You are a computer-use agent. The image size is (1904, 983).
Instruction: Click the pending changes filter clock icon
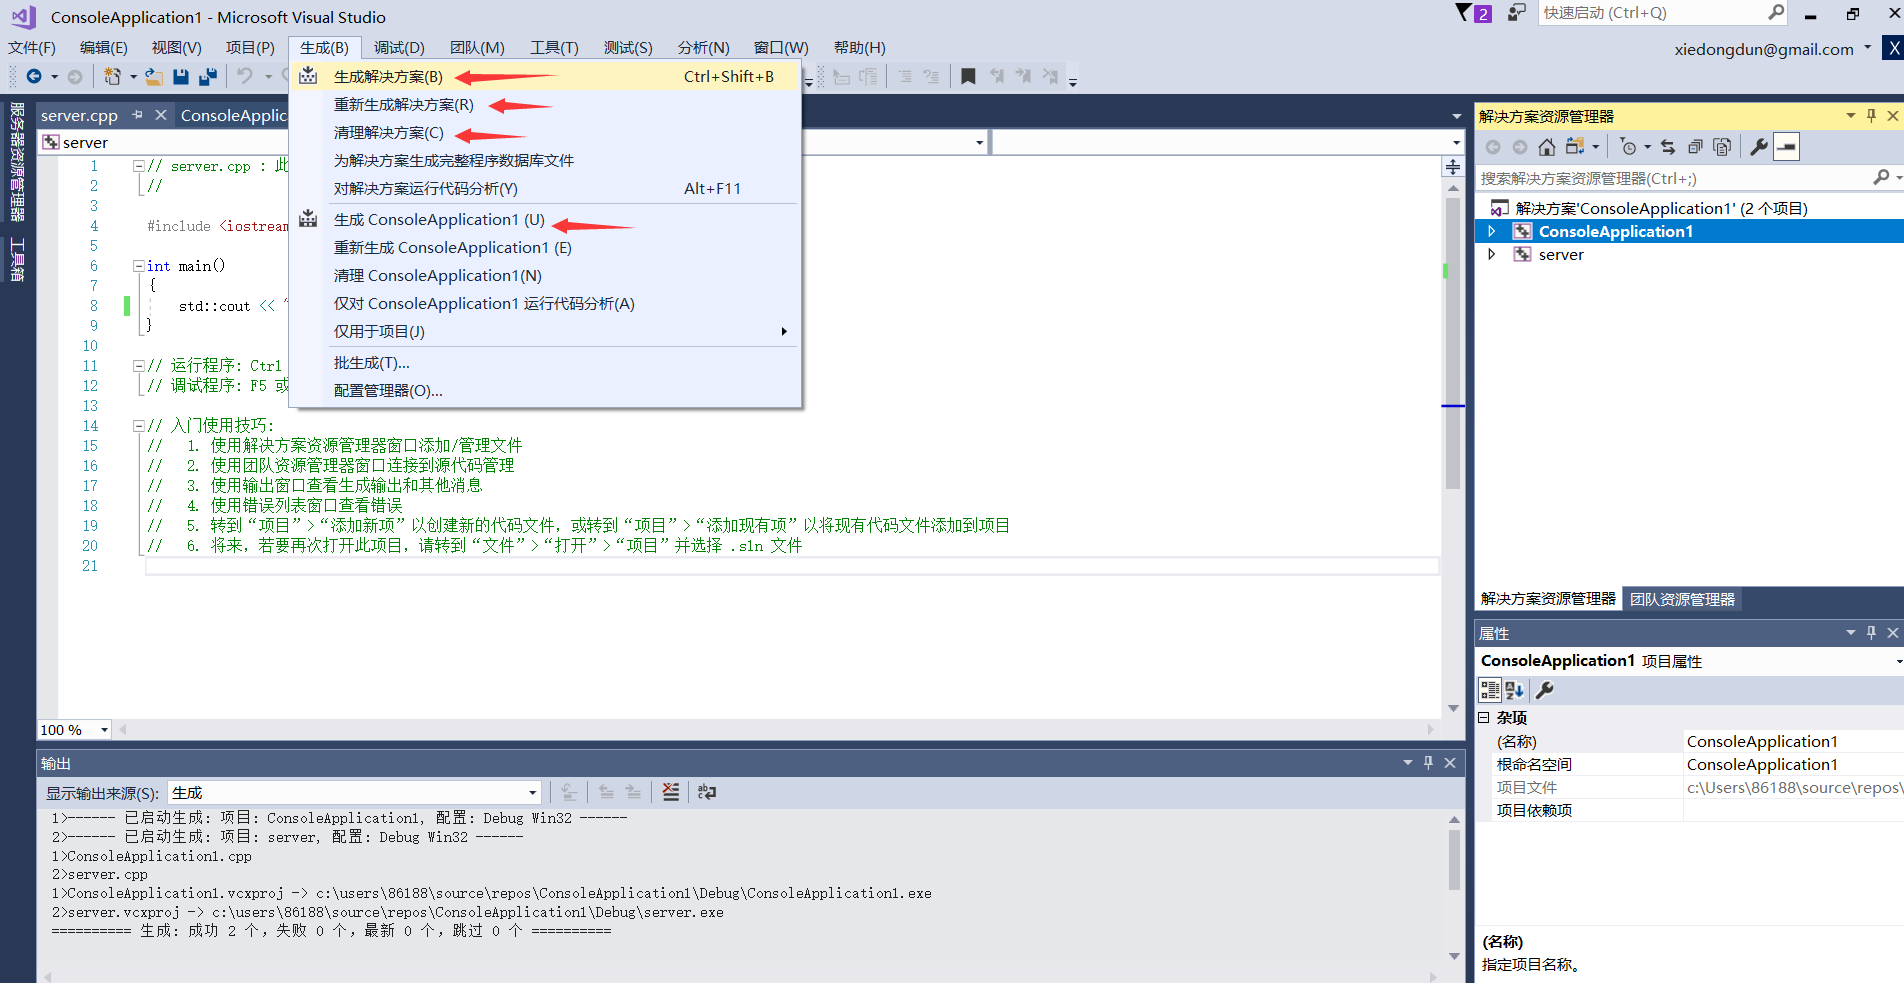[x=1628, y=147]
